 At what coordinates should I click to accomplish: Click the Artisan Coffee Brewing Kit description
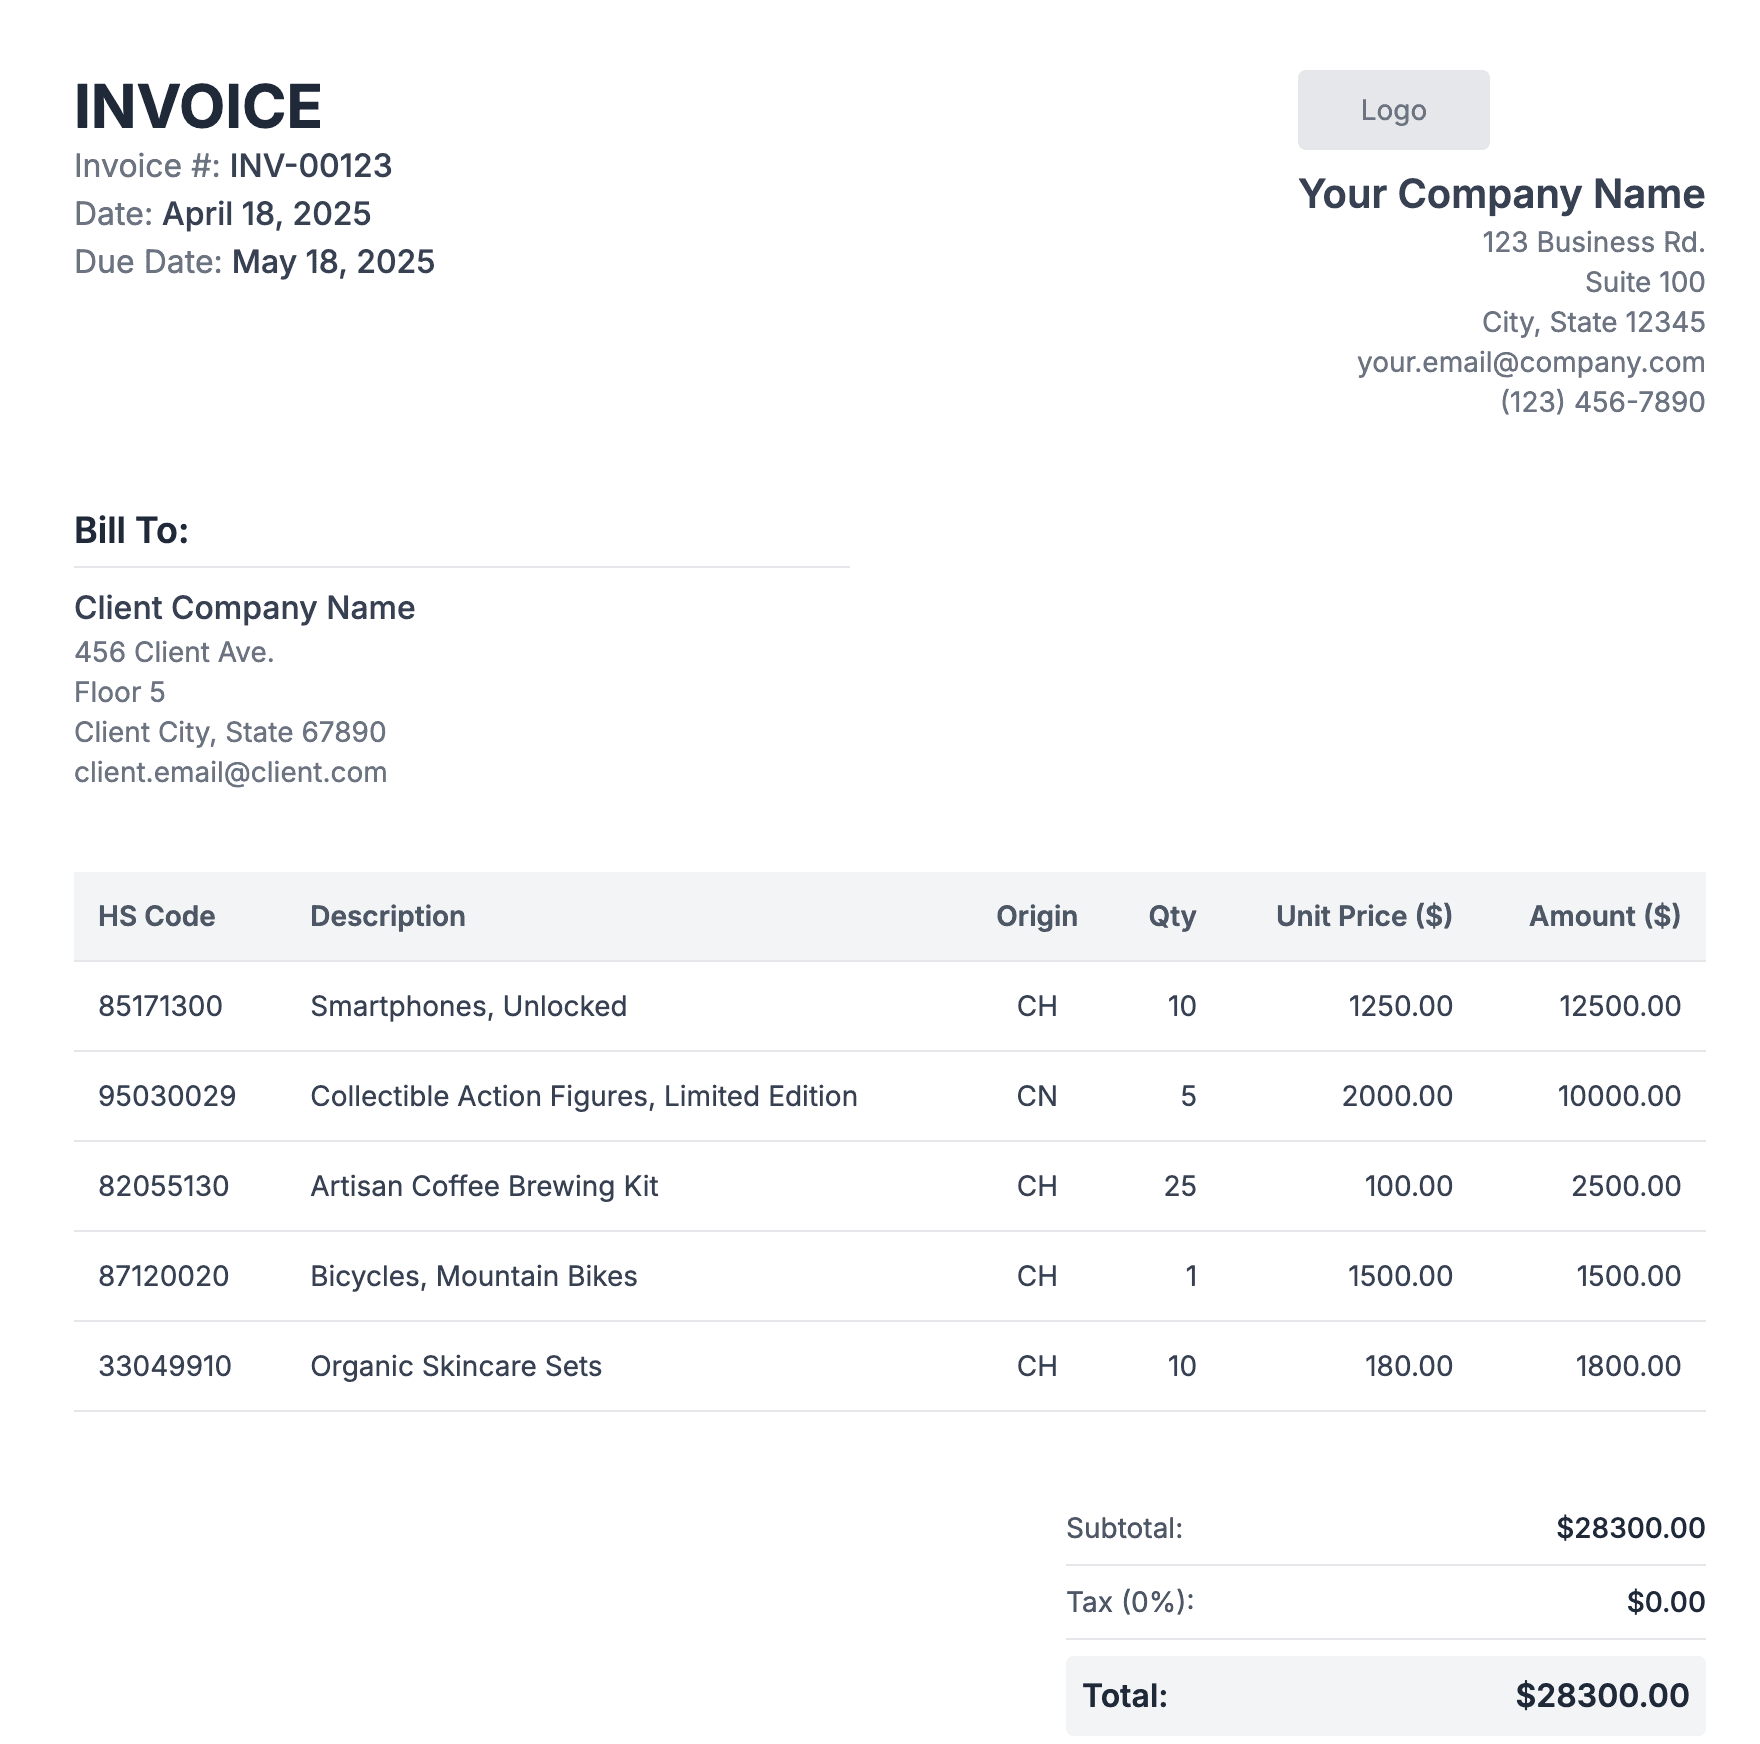484,1186
